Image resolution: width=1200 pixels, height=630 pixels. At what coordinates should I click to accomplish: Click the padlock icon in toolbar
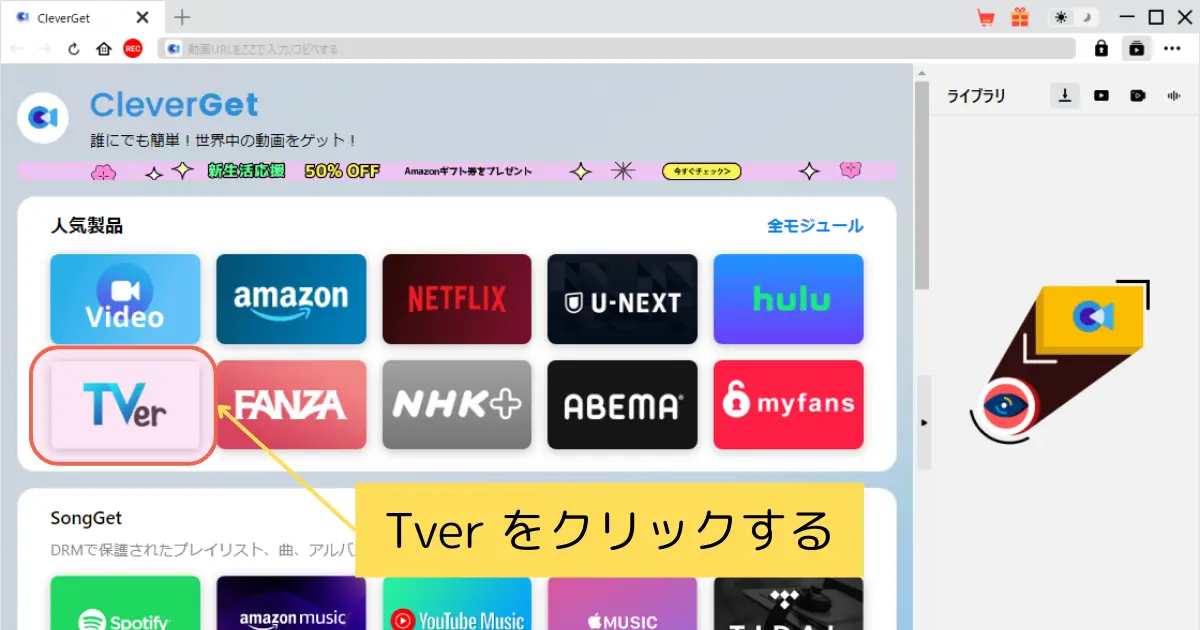(x=1101, y=48)
